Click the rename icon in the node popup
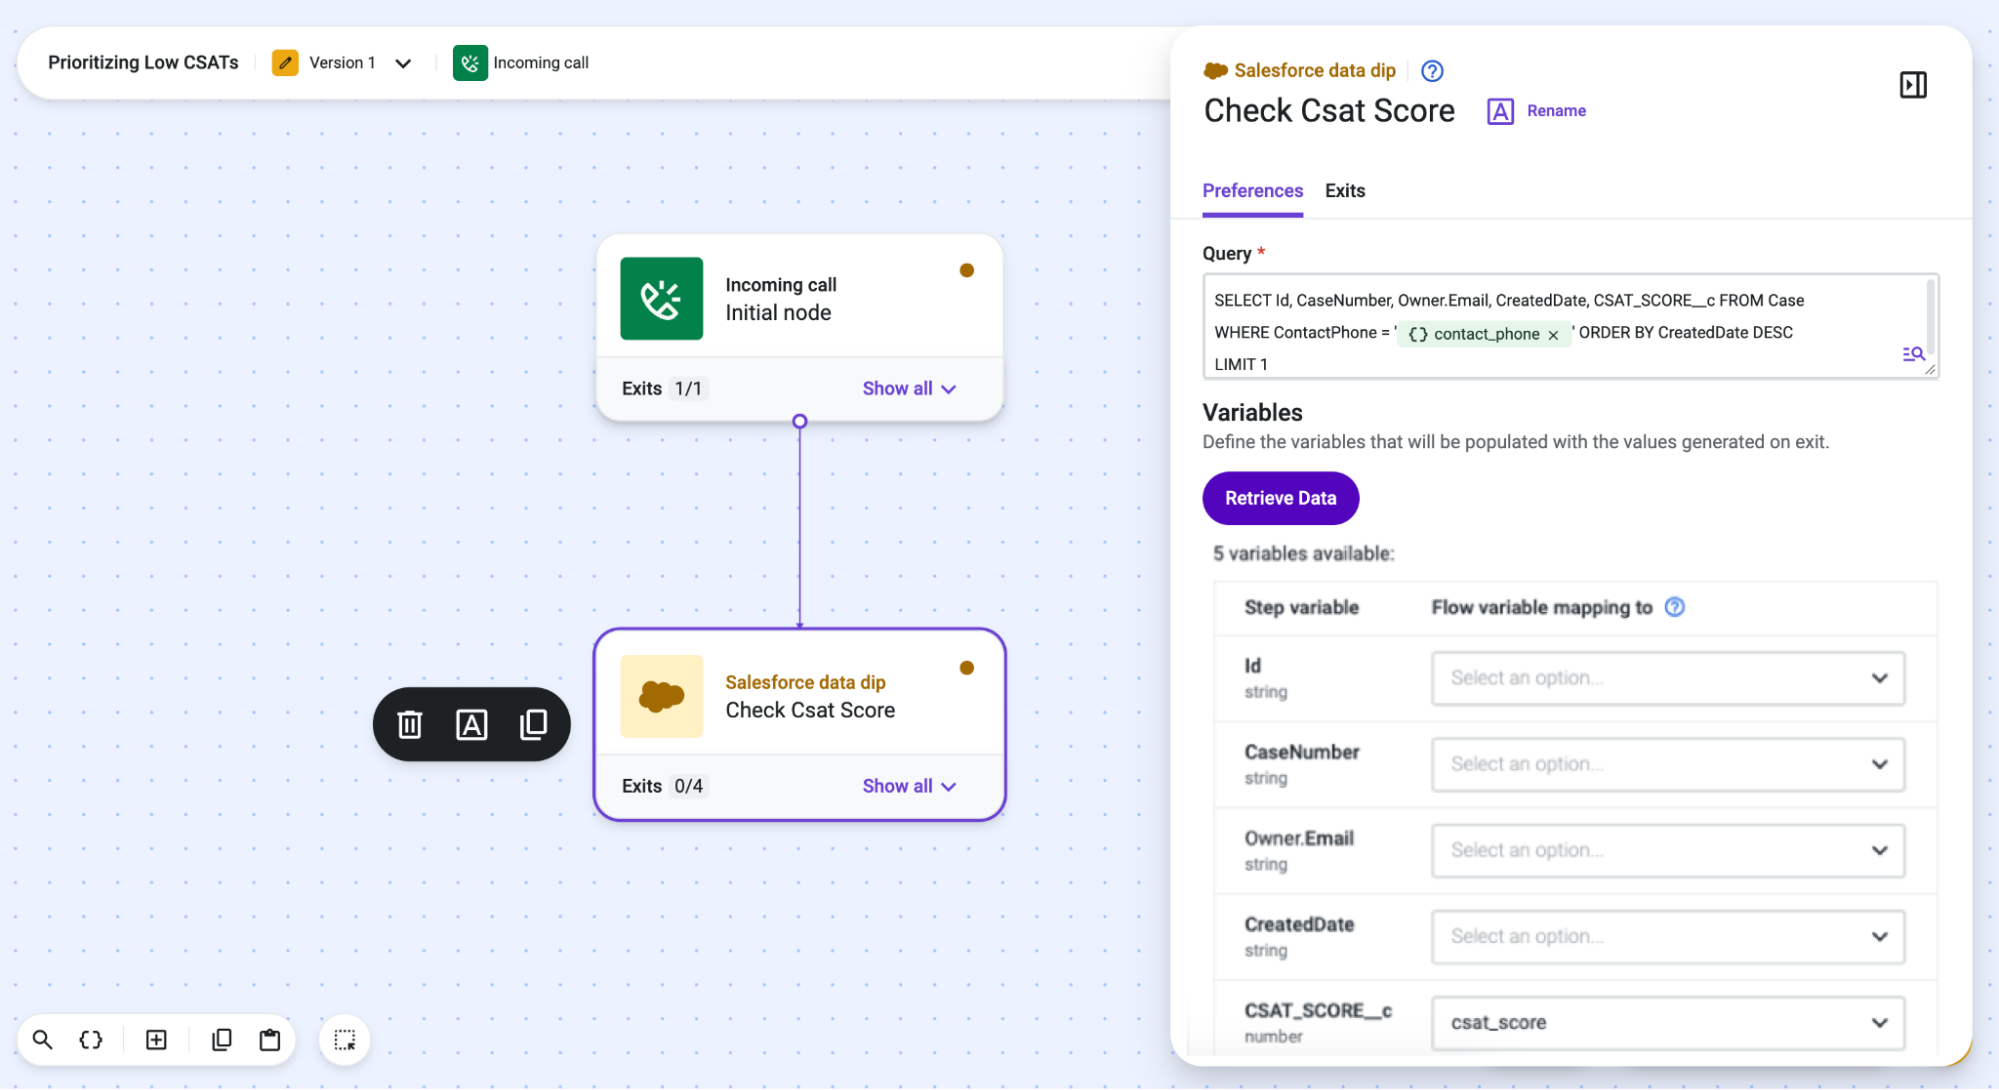The width and height of the screenshot is (1999, 1090). (472, 724)
